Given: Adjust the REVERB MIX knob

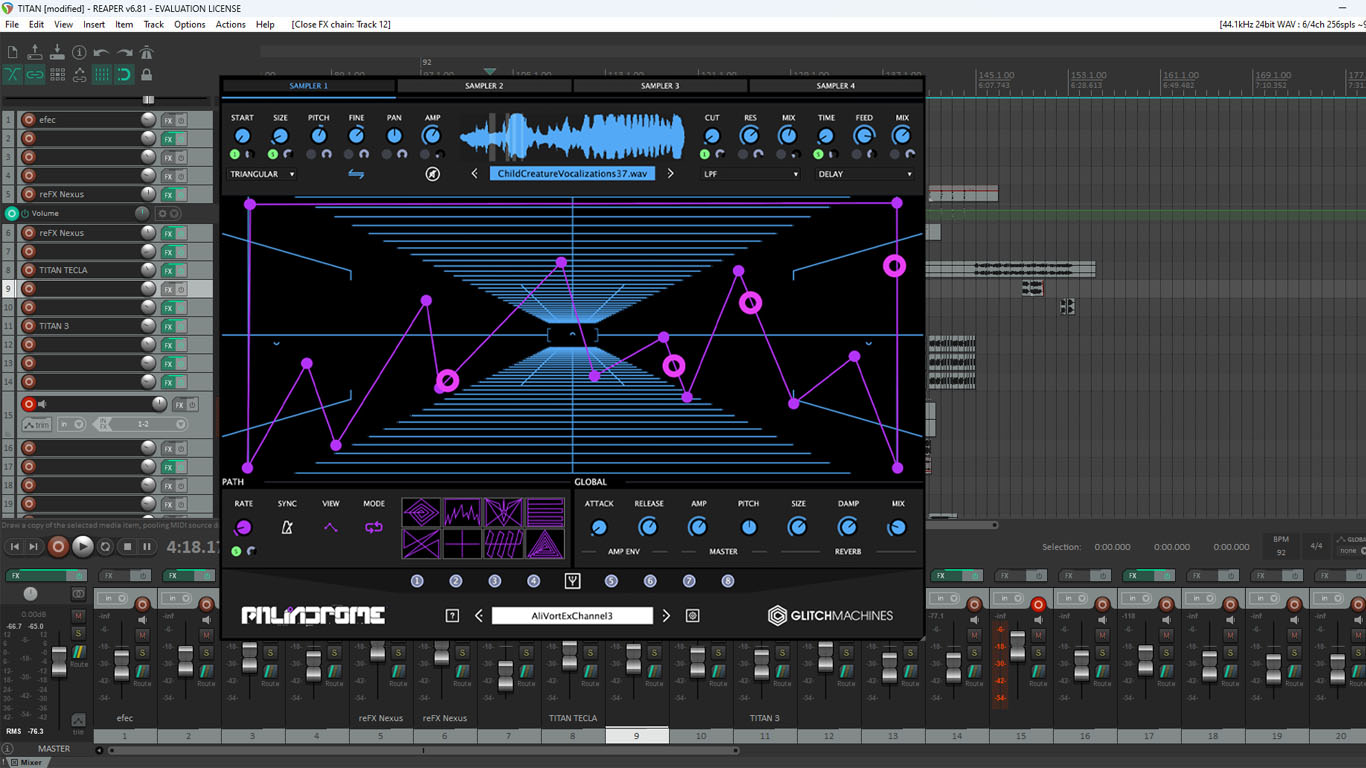Looking at the screenshot, I should click(x=898, y=527).
